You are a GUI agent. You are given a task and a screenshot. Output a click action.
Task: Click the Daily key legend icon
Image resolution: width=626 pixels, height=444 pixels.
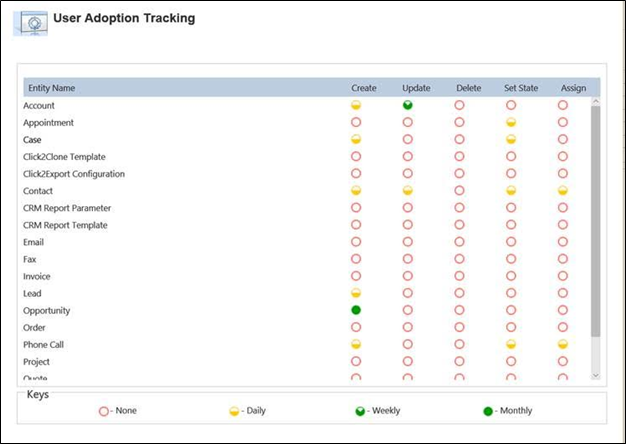[x=234, y=411]
